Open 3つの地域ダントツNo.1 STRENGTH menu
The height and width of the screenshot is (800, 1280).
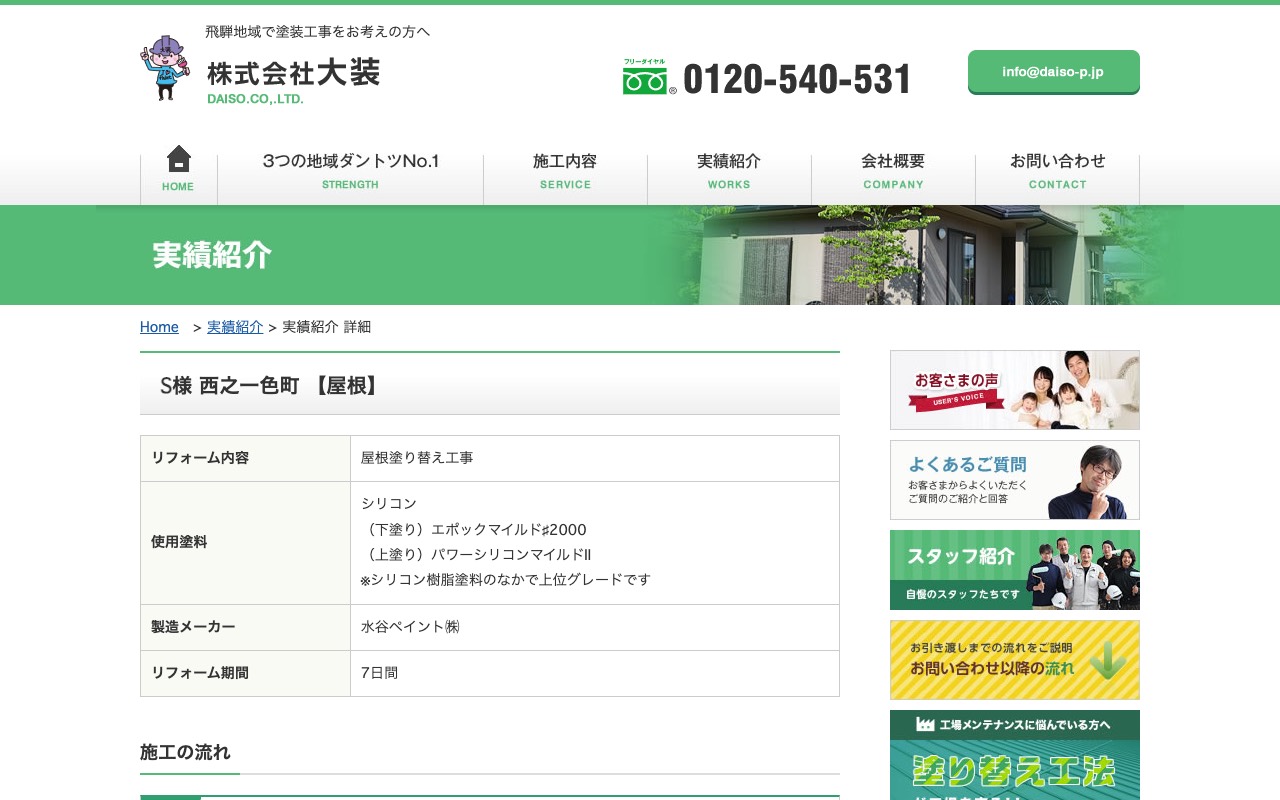click(x=350, y=171)
